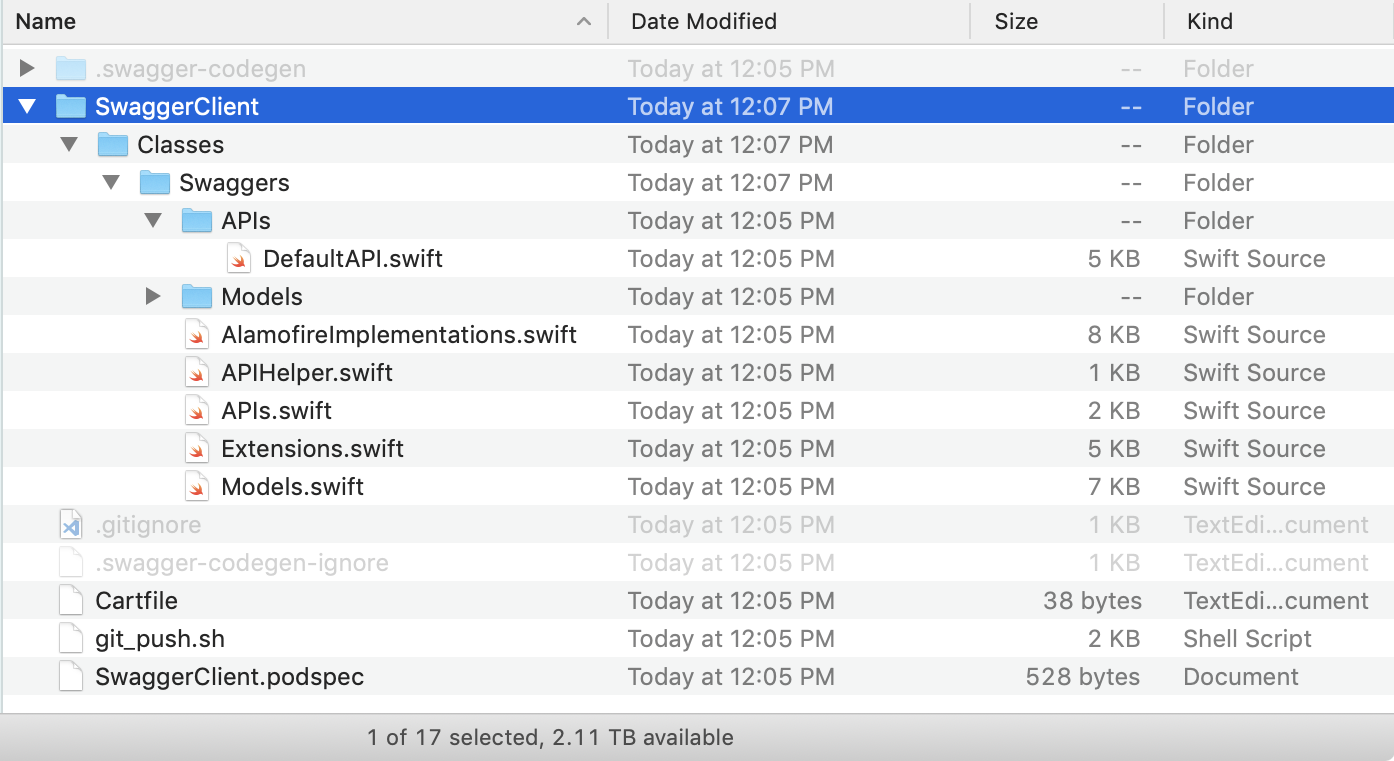Select the Models.swift file icon
Viewport: 1394px width, 761px height.
click(x=196, y=486)
